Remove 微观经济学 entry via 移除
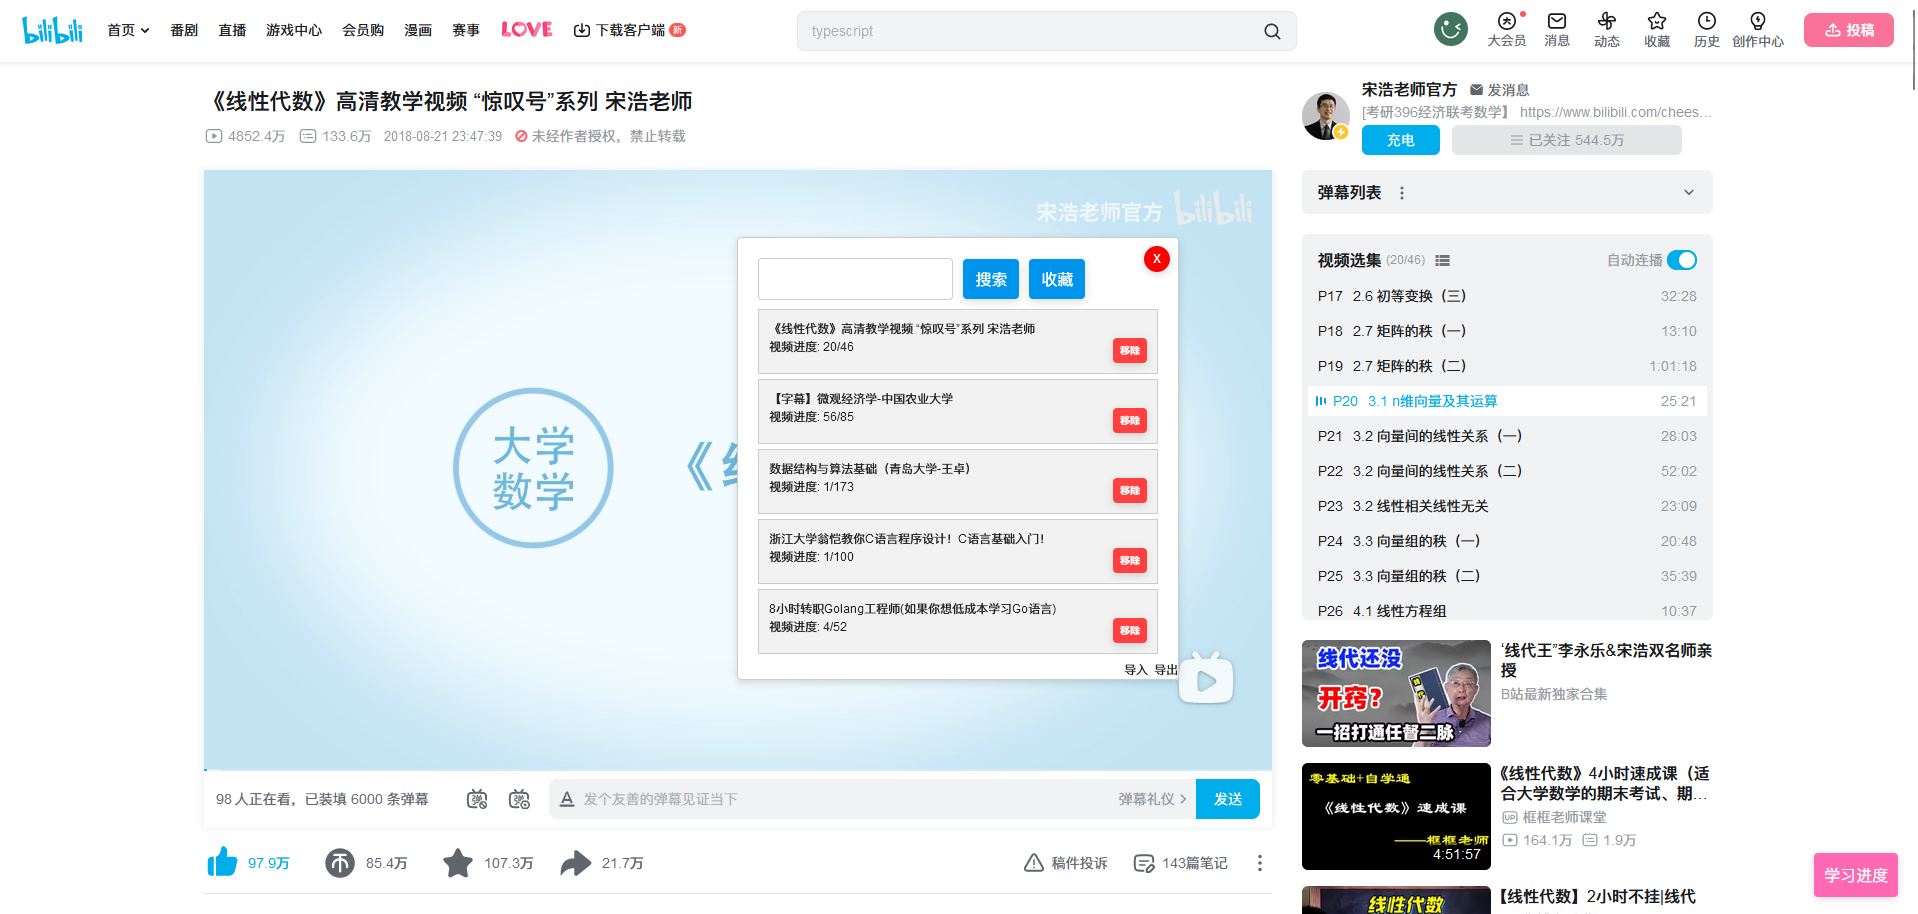This screenshot has height=914, width=1918. 1130,421
